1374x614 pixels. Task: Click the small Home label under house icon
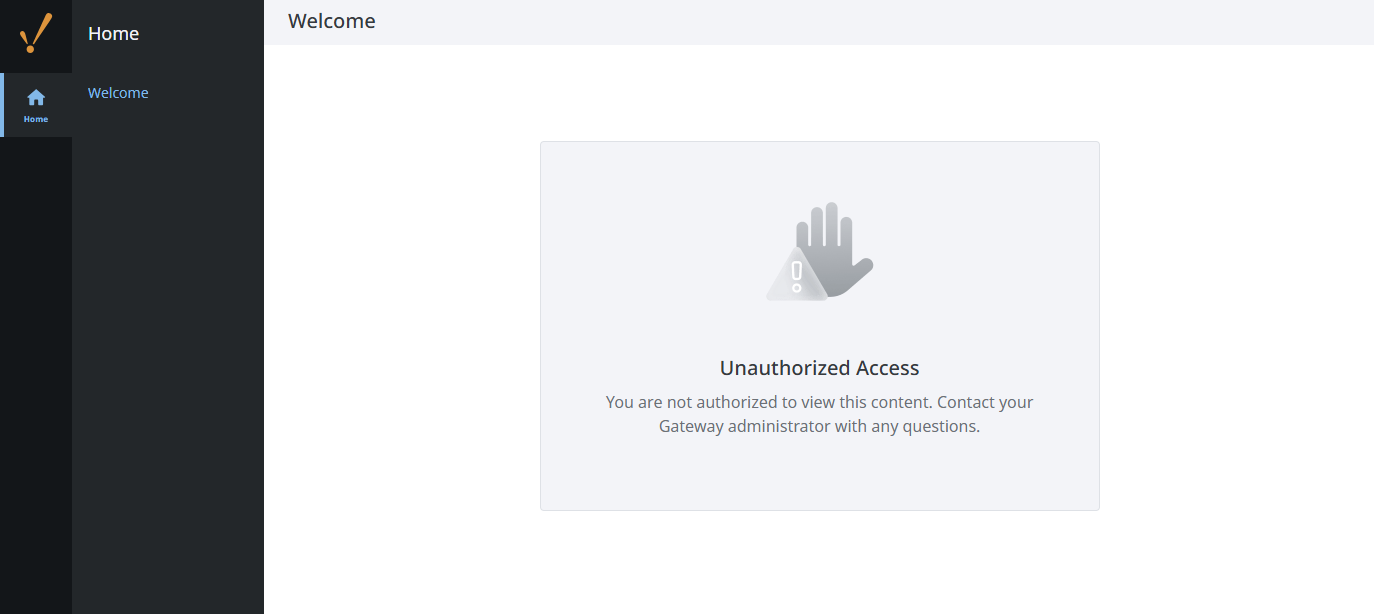[x=36, y=119]
